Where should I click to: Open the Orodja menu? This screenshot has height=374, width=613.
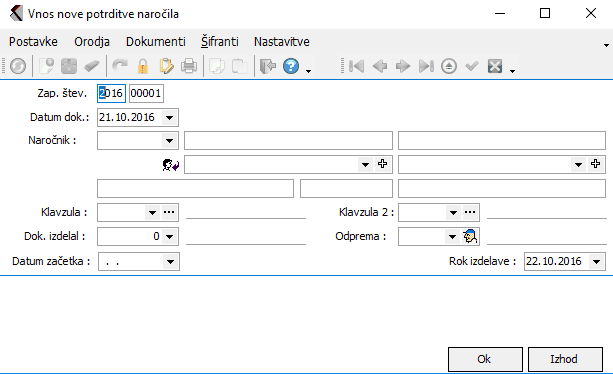(92, 42)
